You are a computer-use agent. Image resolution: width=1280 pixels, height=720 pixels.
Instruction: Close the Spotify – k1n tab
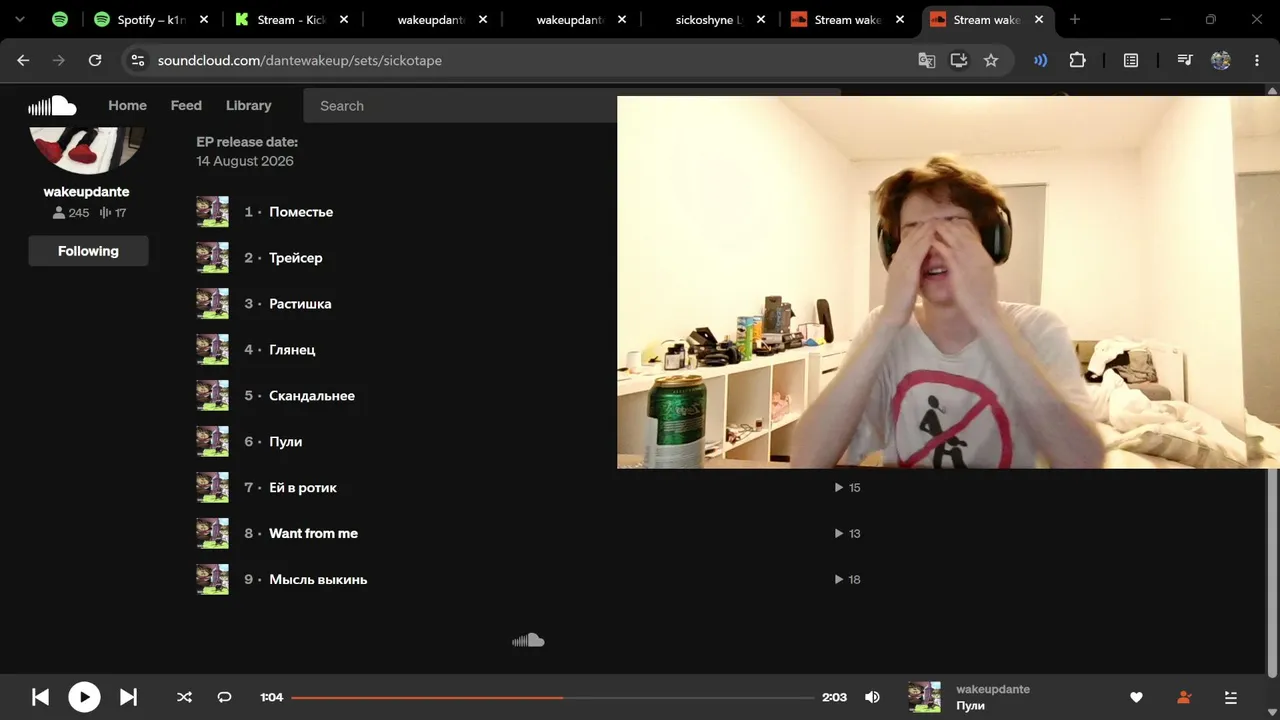[x=203, y=19]
